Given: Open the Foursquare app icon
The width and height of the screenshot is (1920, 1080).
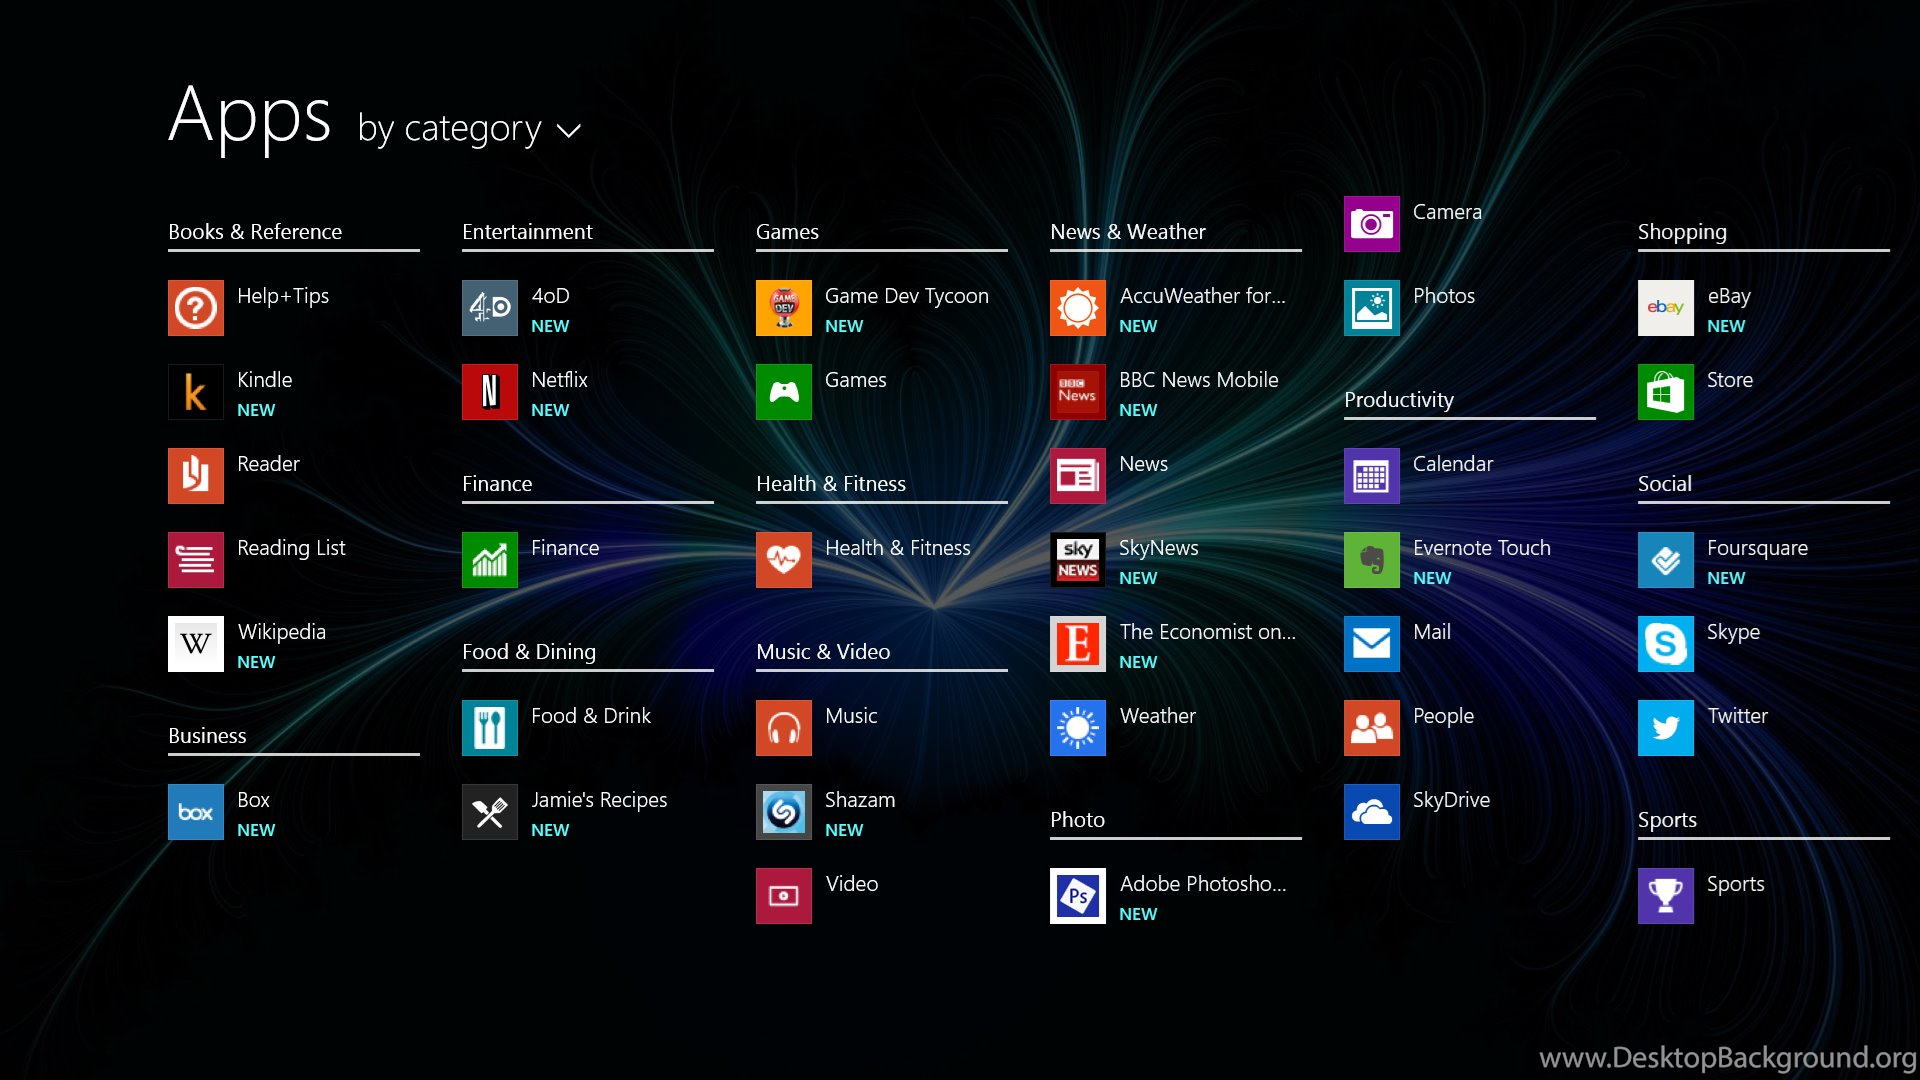Looking at the screenshot, I should tap(1666, 560).
